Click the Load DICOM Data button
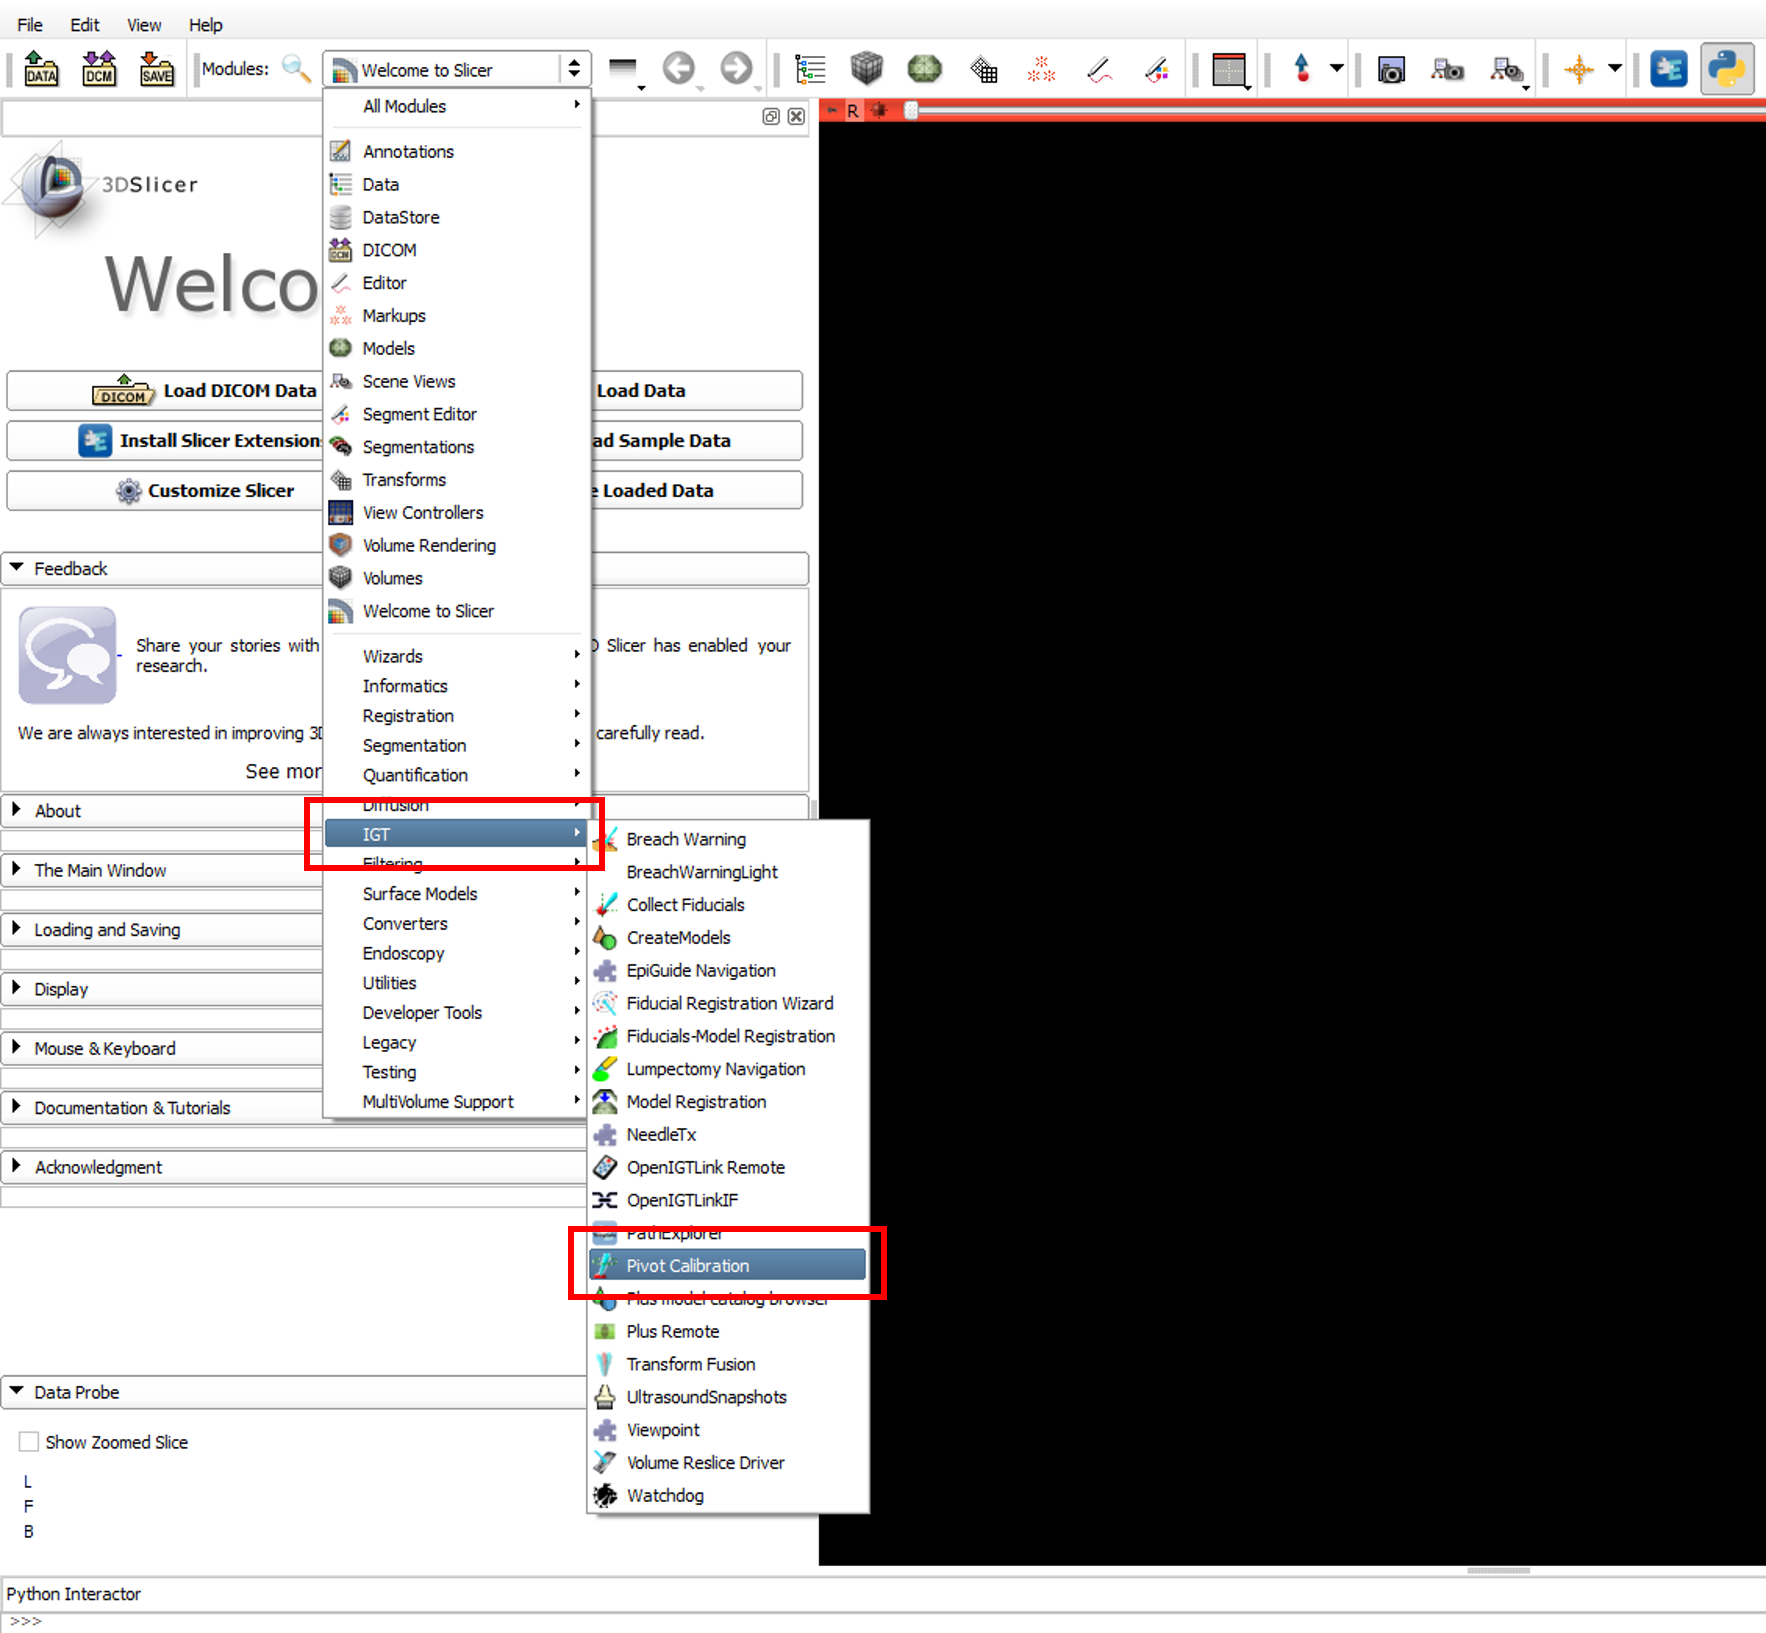Image resolution: width=1766 pixels, height=1633 pixels. point(165,391)
